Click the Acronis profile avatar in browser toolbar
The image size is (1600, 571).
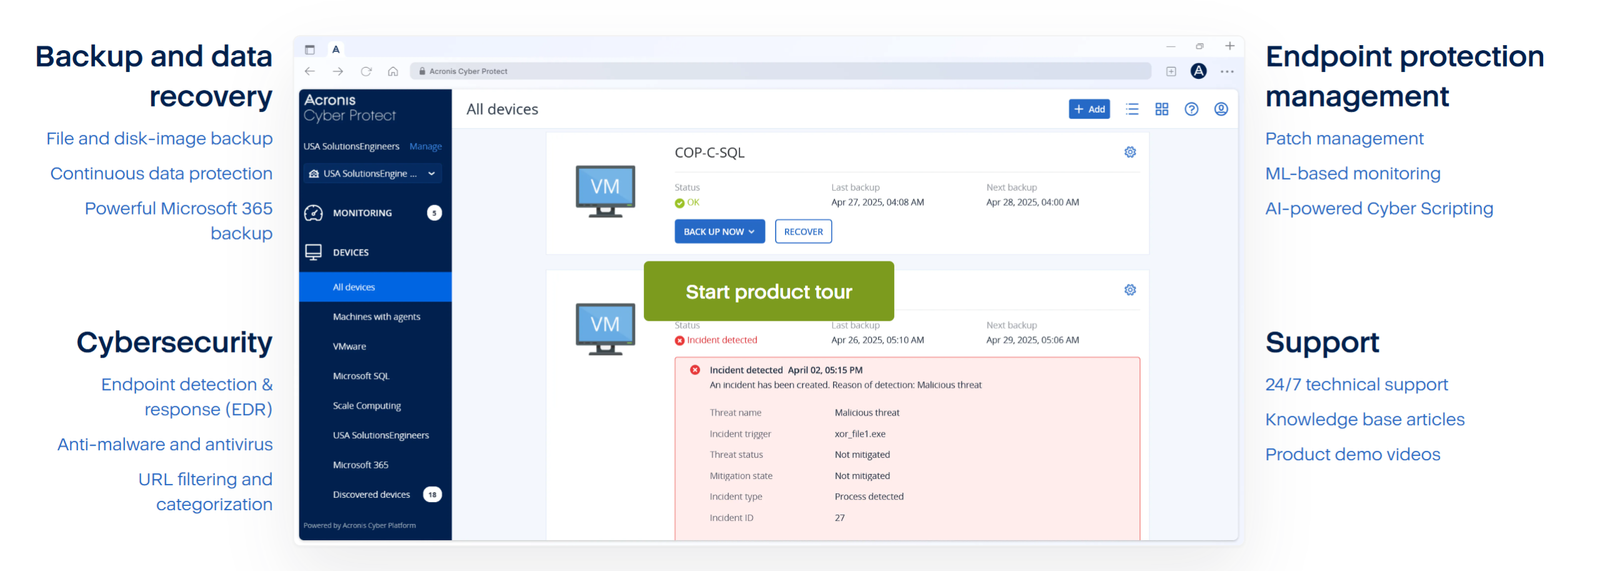(x=1198, y=71)
